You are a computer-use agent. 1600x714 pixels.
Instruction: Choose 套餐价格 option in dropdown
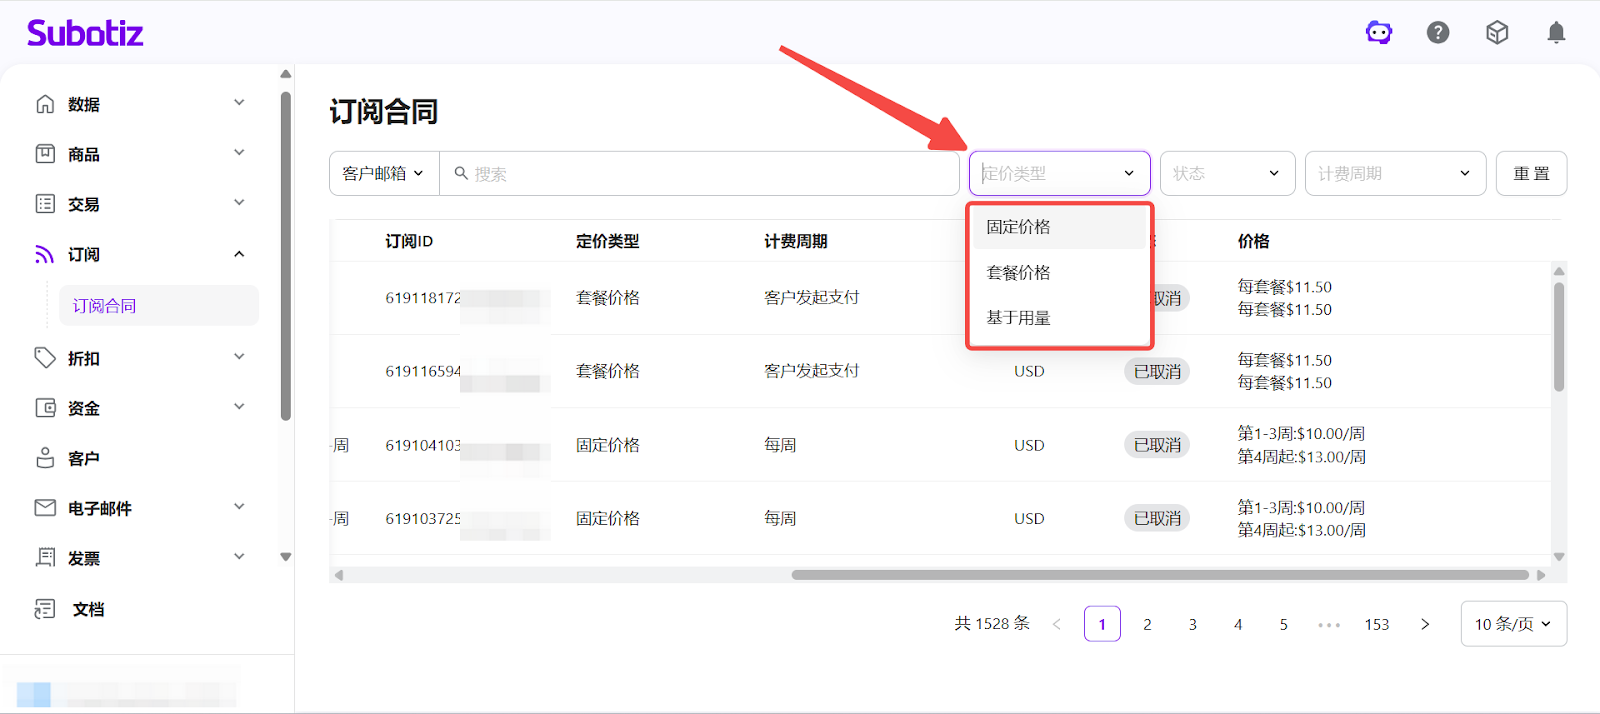click(1018, 273)
